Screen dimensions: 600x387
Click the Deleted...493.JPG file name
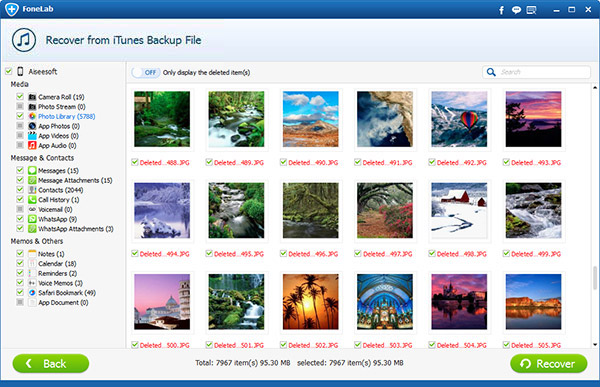click(536, 163)
